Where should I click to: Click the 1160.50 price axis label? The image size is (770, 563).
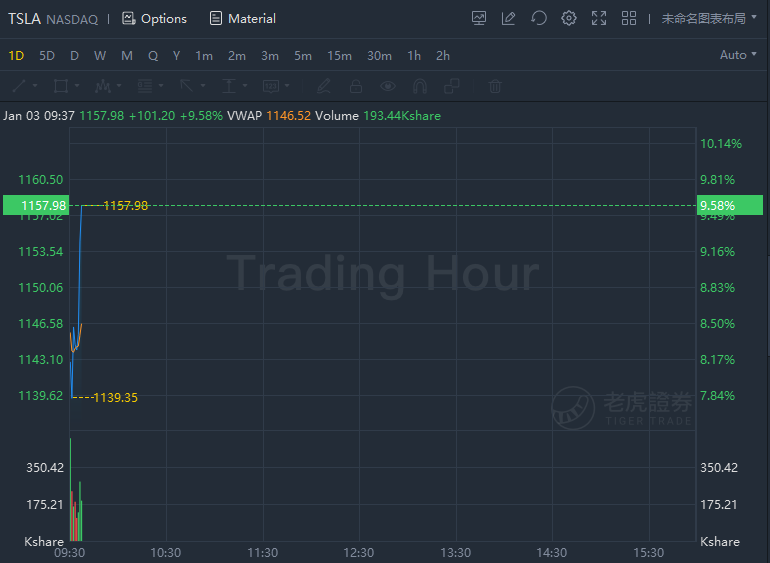41,180
